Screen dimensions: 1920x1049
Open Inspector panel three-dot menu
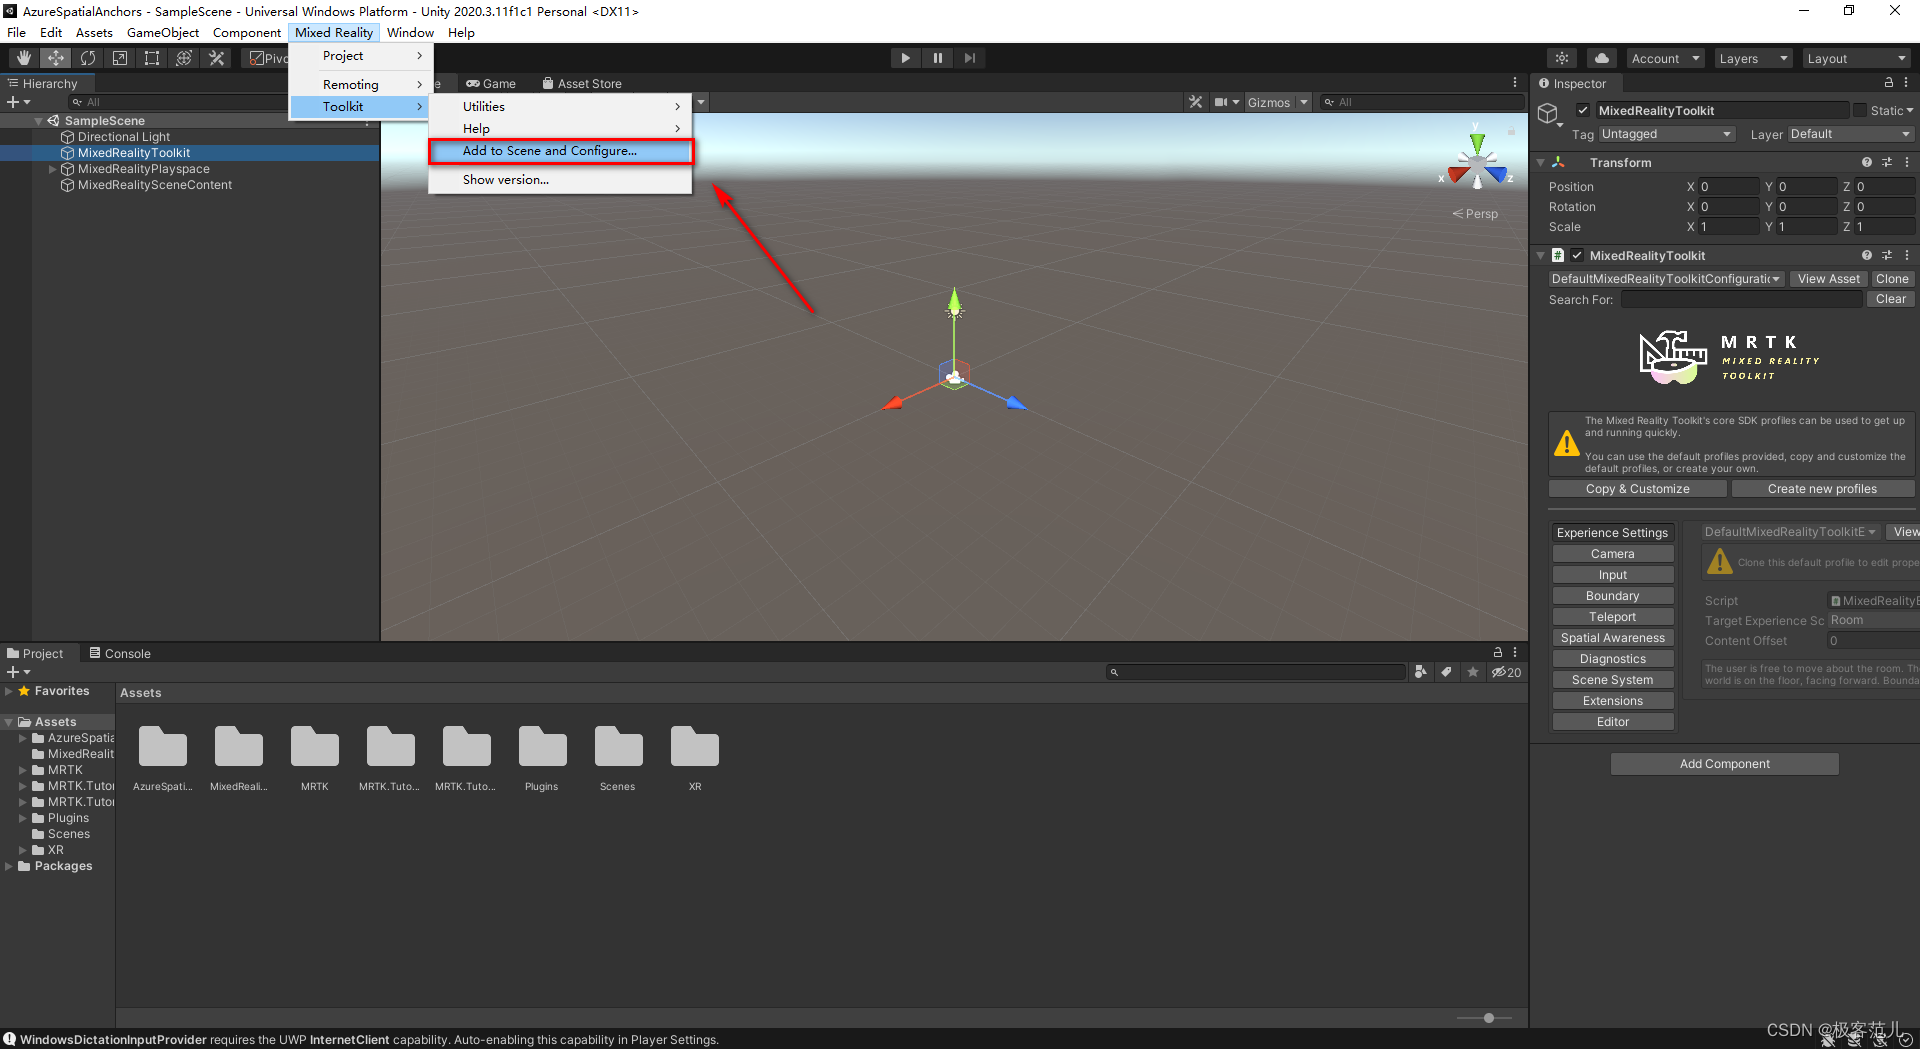coord(1906,83)
